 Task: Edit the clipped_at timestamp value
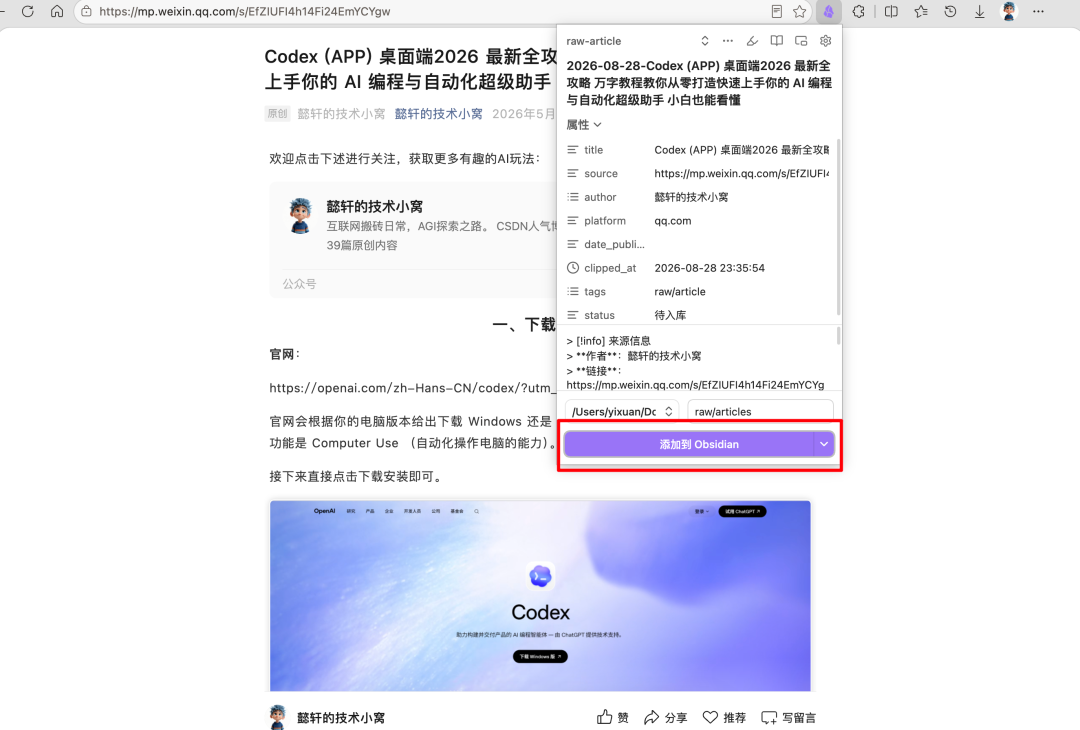coord(742,268)
